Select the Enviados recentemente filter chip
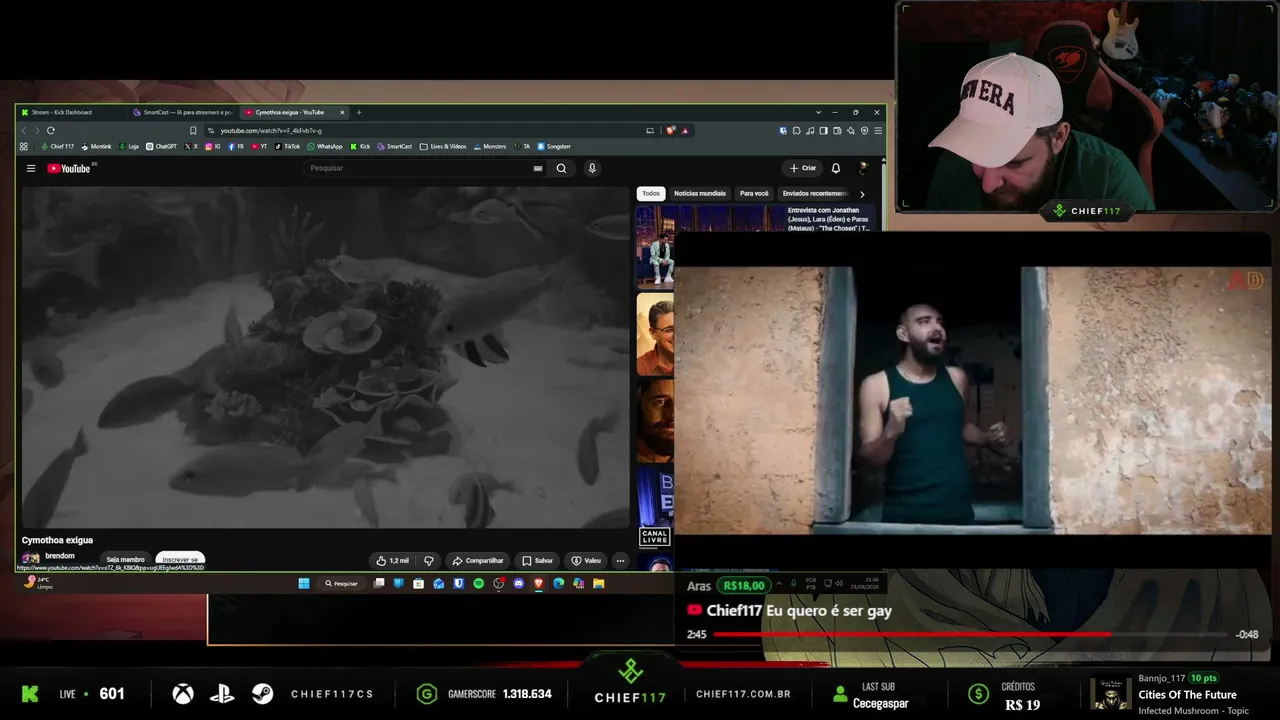Image resolution: width=1280 pixels, height=720 pixels. pyautogui.click(x=815, y=193)
